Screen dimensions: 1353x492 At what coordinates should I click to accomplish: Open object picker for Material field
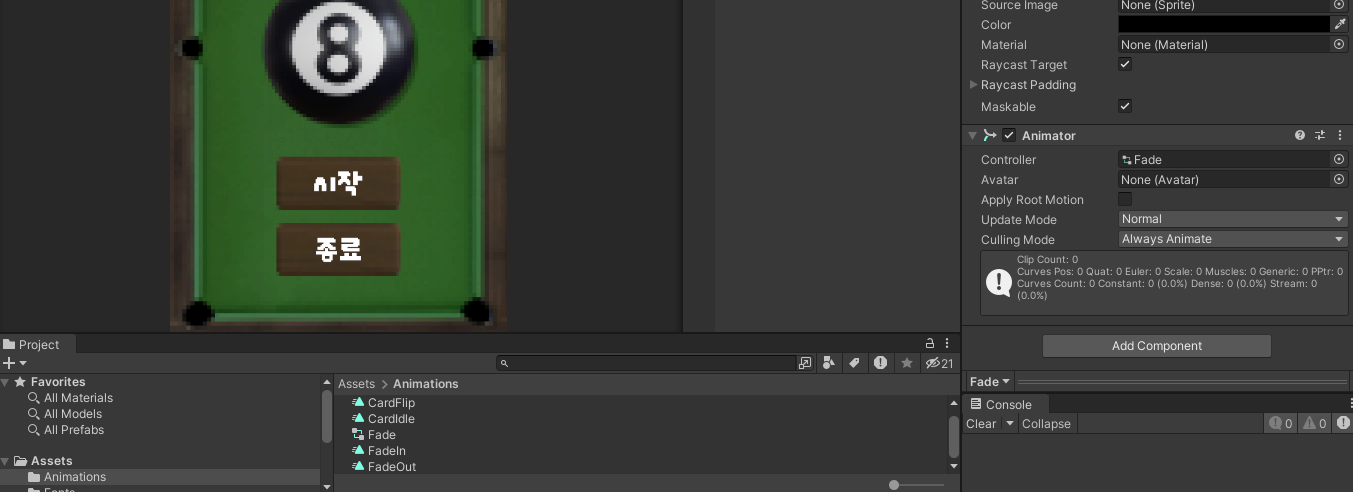1339,44
